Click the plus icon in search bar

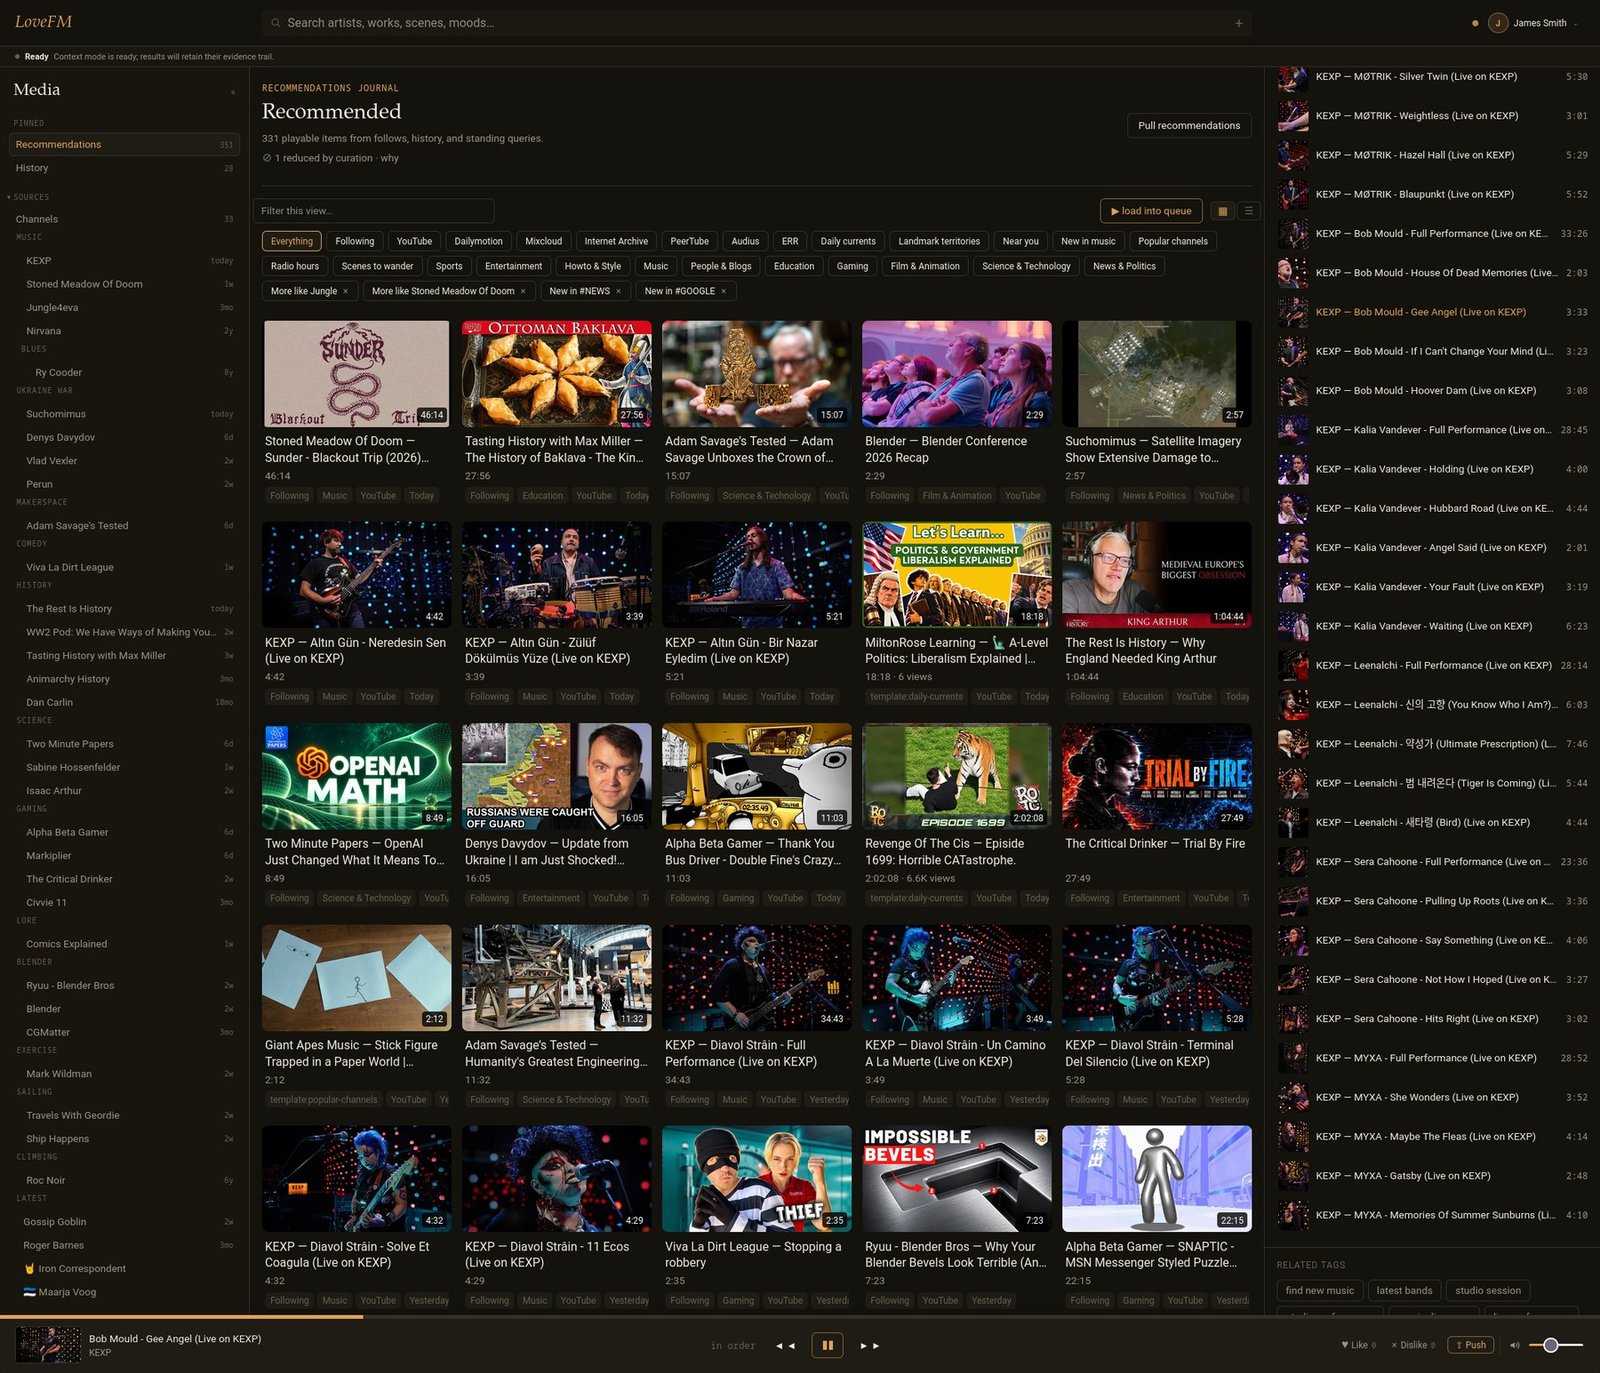[1238, 23]
